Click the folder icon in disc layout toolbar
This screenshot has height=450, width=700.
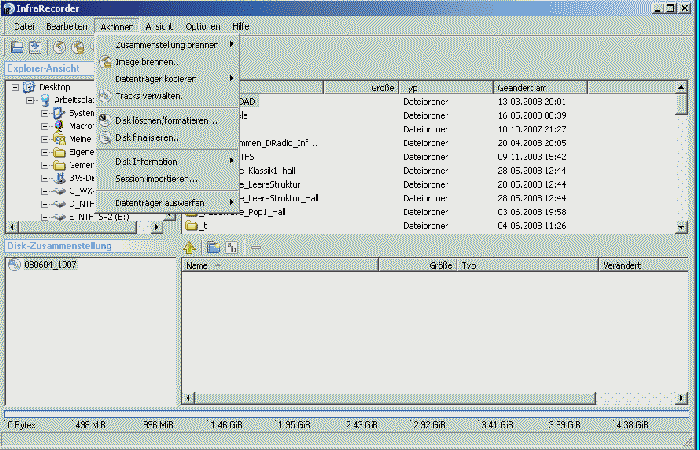(x=212, y=246)
